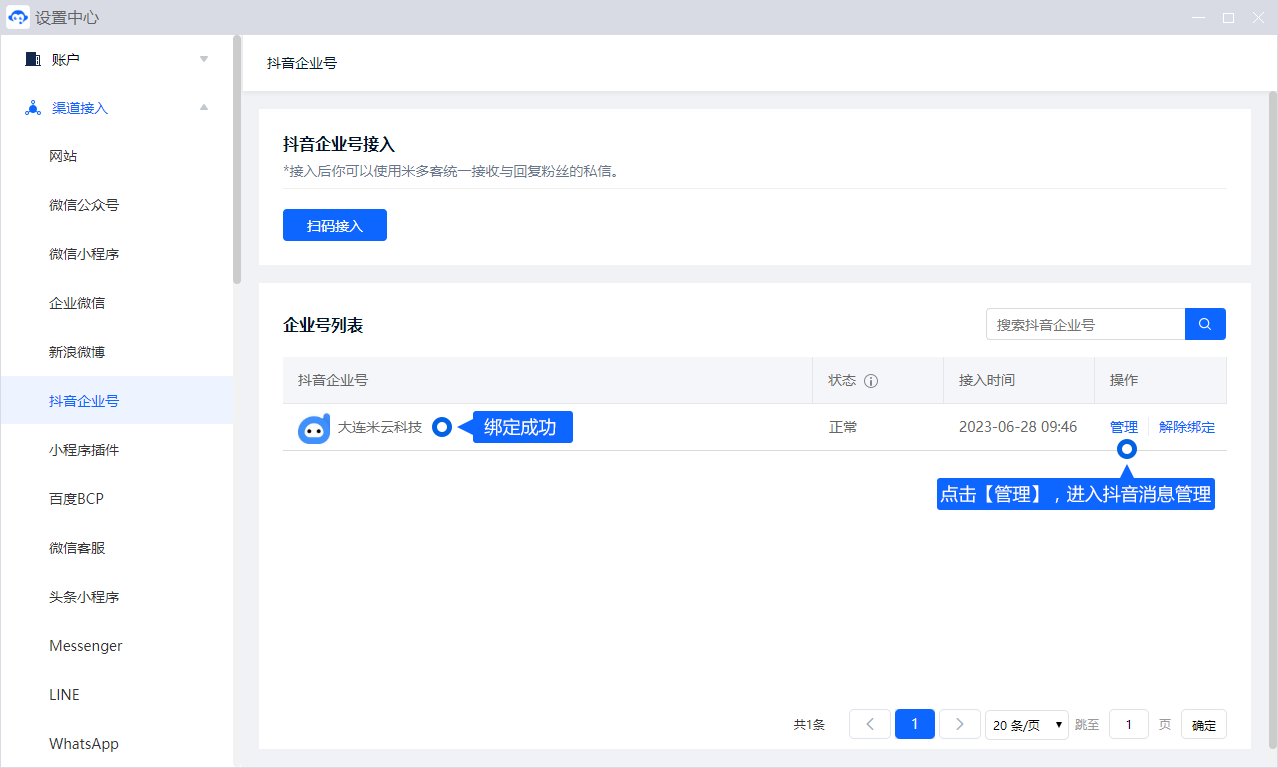Image resolution: width=1278 pixels, height=768 pixels.
Task: Click the 确定 jump button
Action: 1204,725
